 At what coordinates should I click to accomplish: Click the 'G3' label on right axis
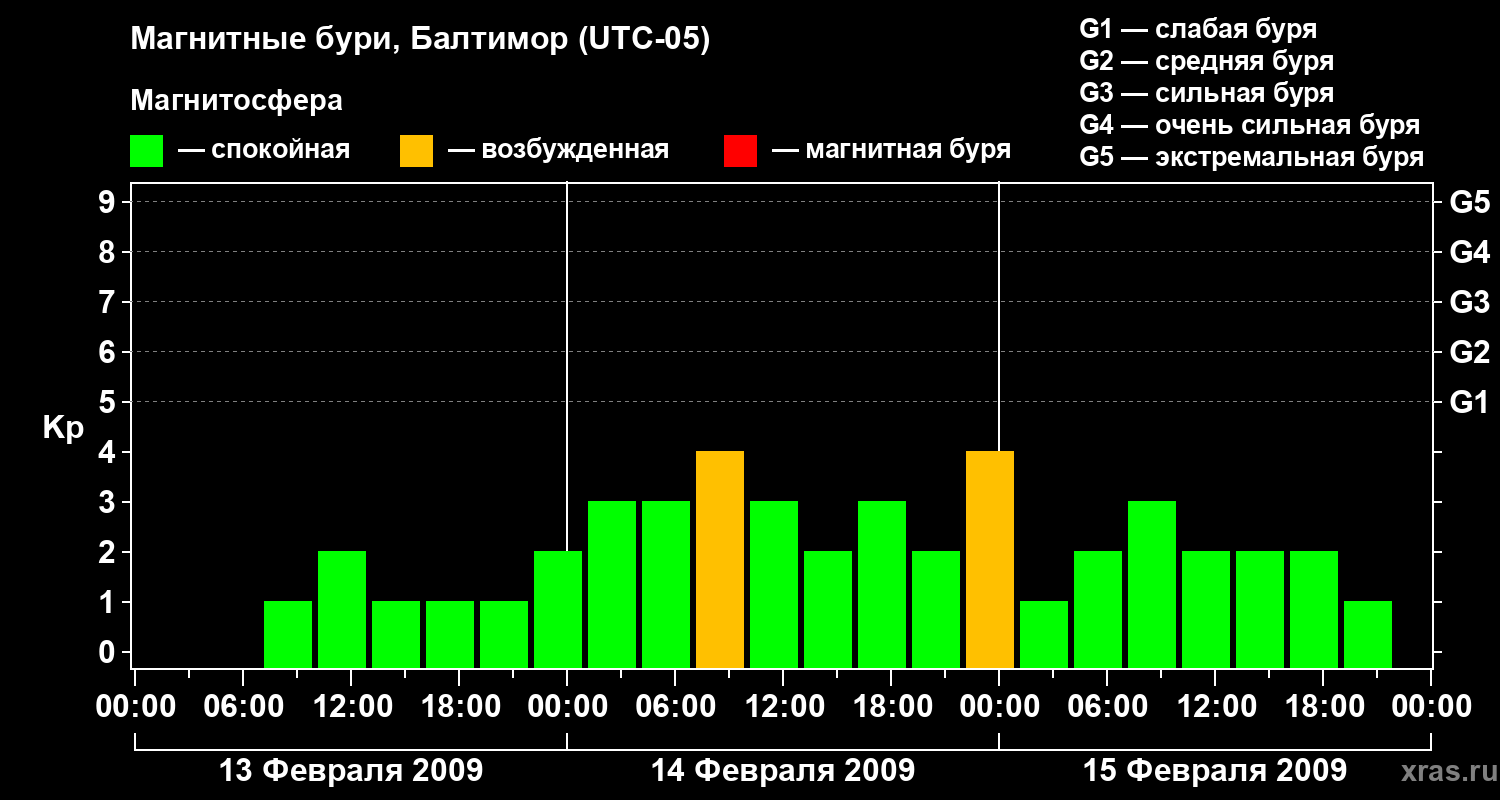click(1470, 302)
